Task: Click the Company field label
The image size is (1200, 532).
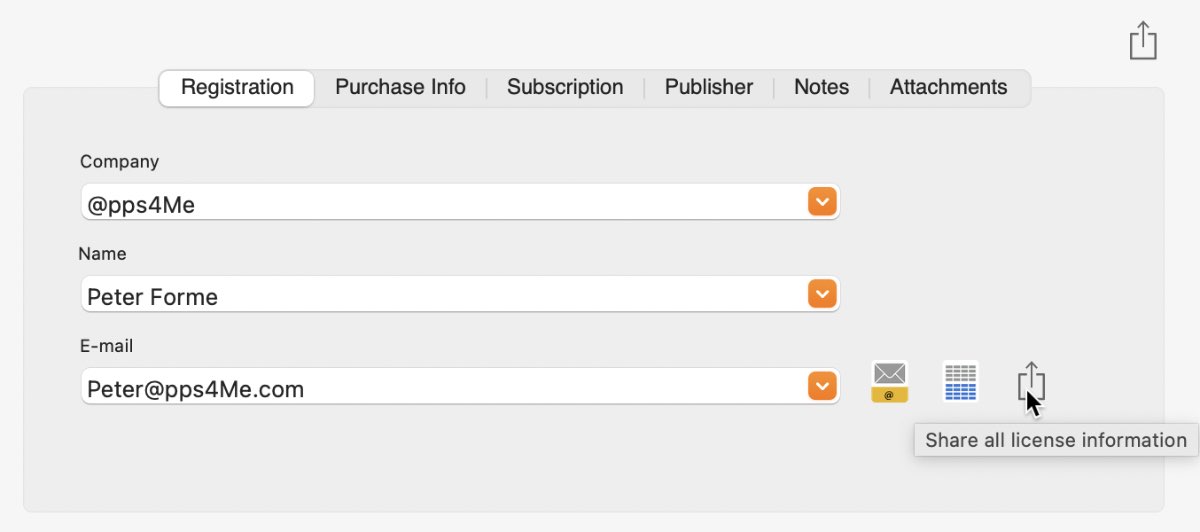Action: point(119,162)
